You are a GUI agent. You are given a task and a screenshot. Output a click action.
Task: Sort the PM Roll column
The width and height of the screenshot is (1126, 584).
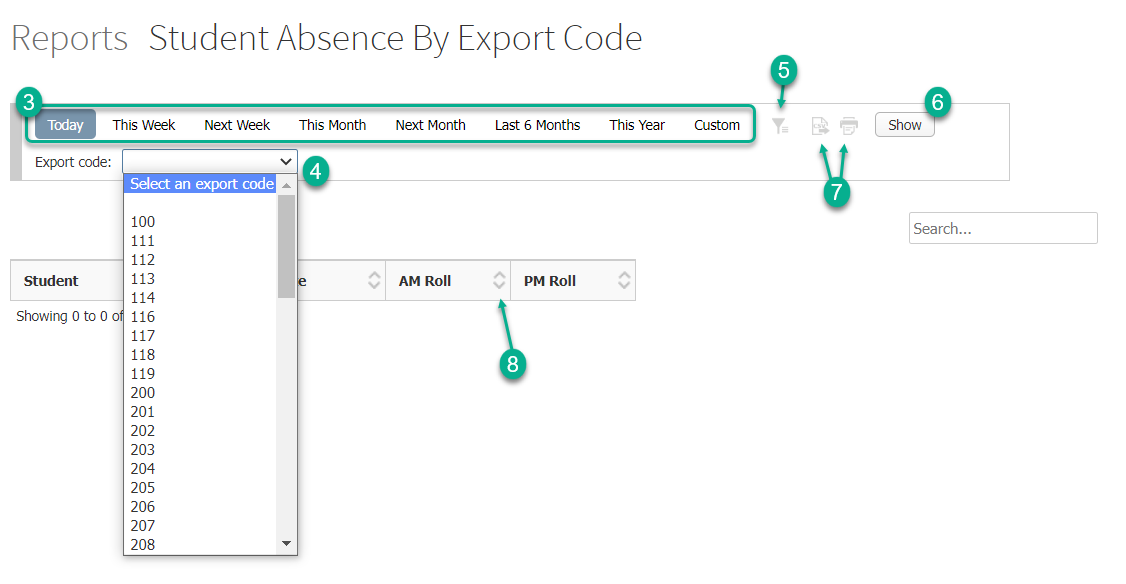coord(625,280)
